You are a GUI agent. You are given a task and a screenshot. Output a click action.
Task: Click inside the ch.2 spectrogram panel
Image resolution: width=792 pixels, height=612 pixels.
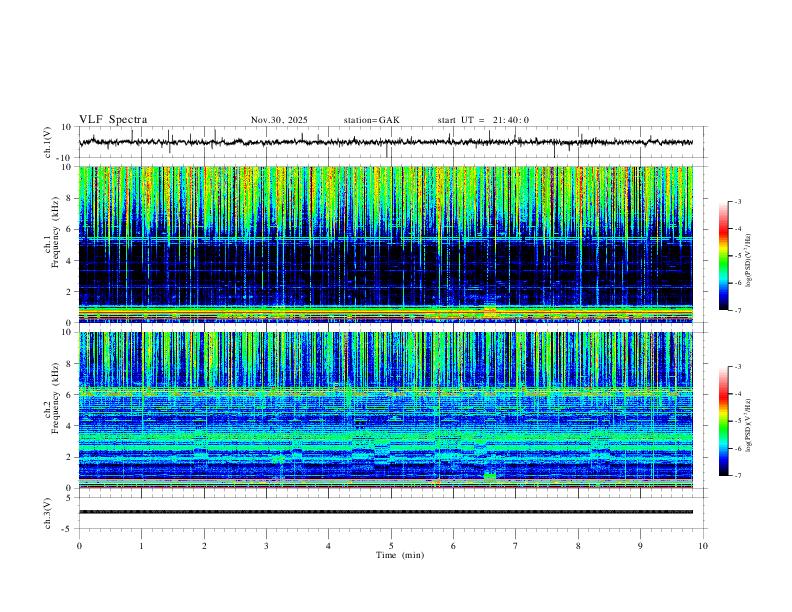tap(386, 410)
